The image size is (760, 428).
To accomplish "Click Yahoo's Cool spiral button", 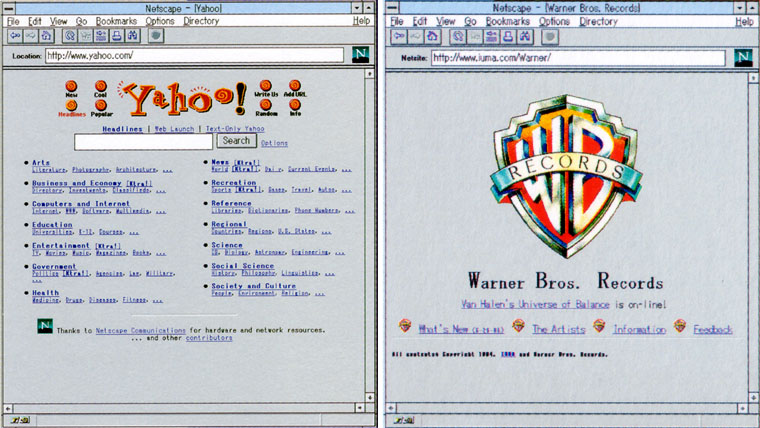I will (101, 86).
